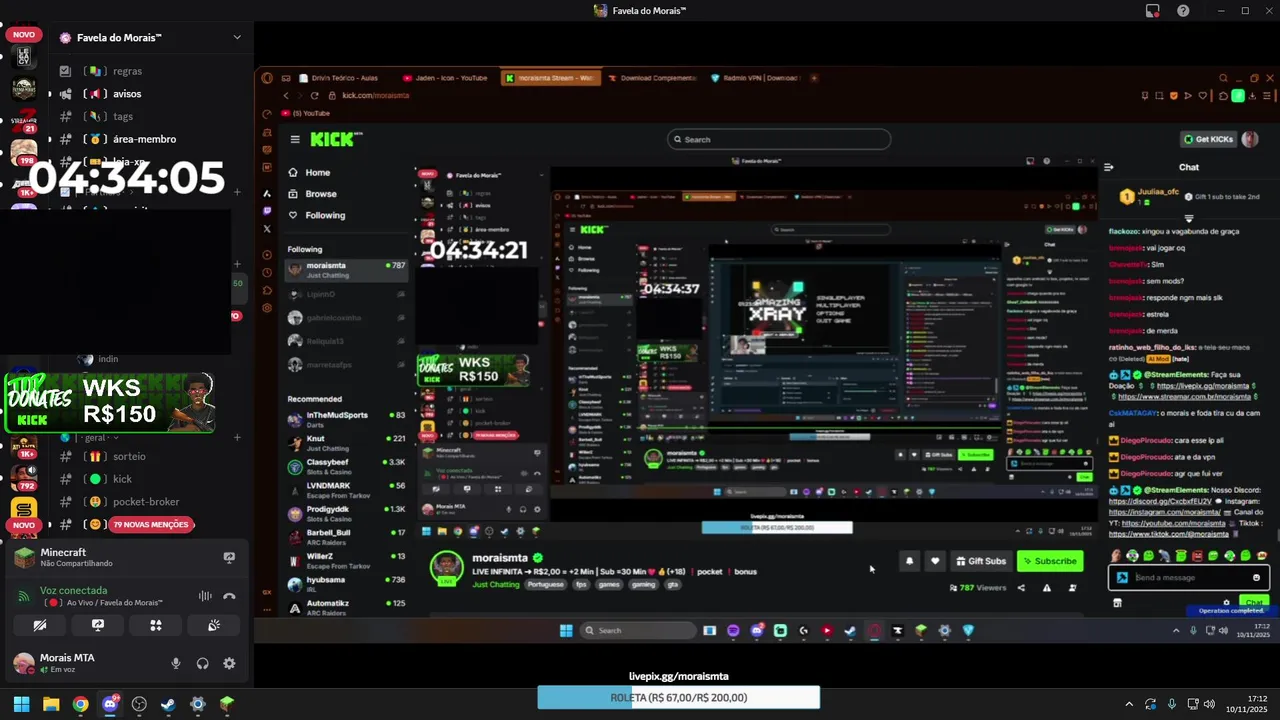Open Discord activities button
1280x720 pixels.
click(156, 625)
